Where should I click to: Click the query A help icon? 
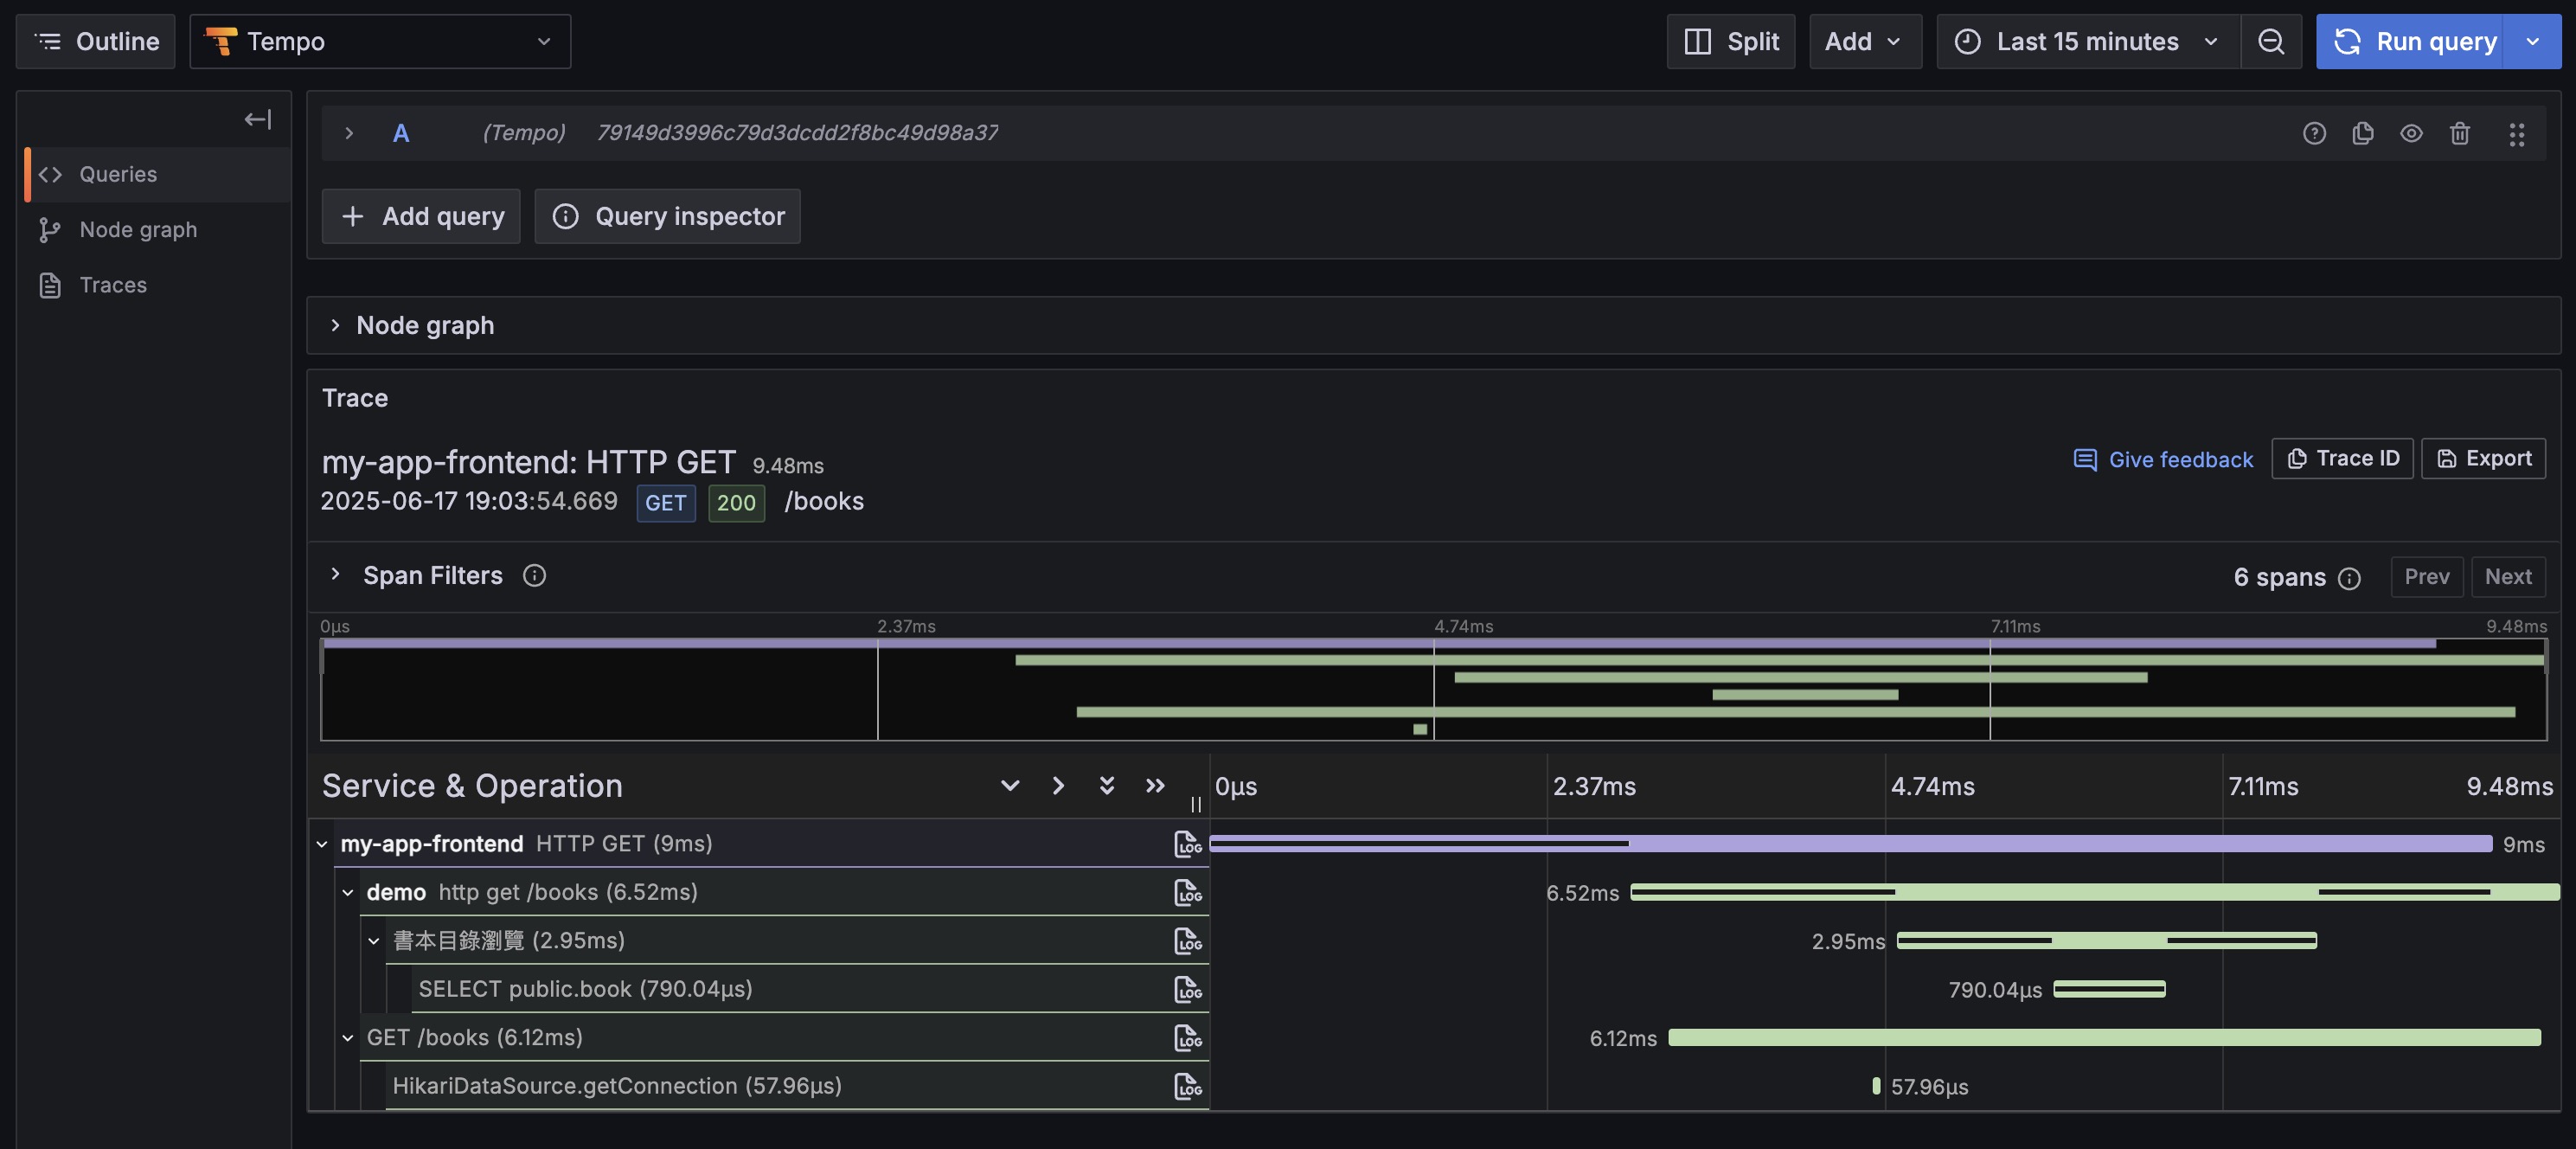tap(2313, 133)
